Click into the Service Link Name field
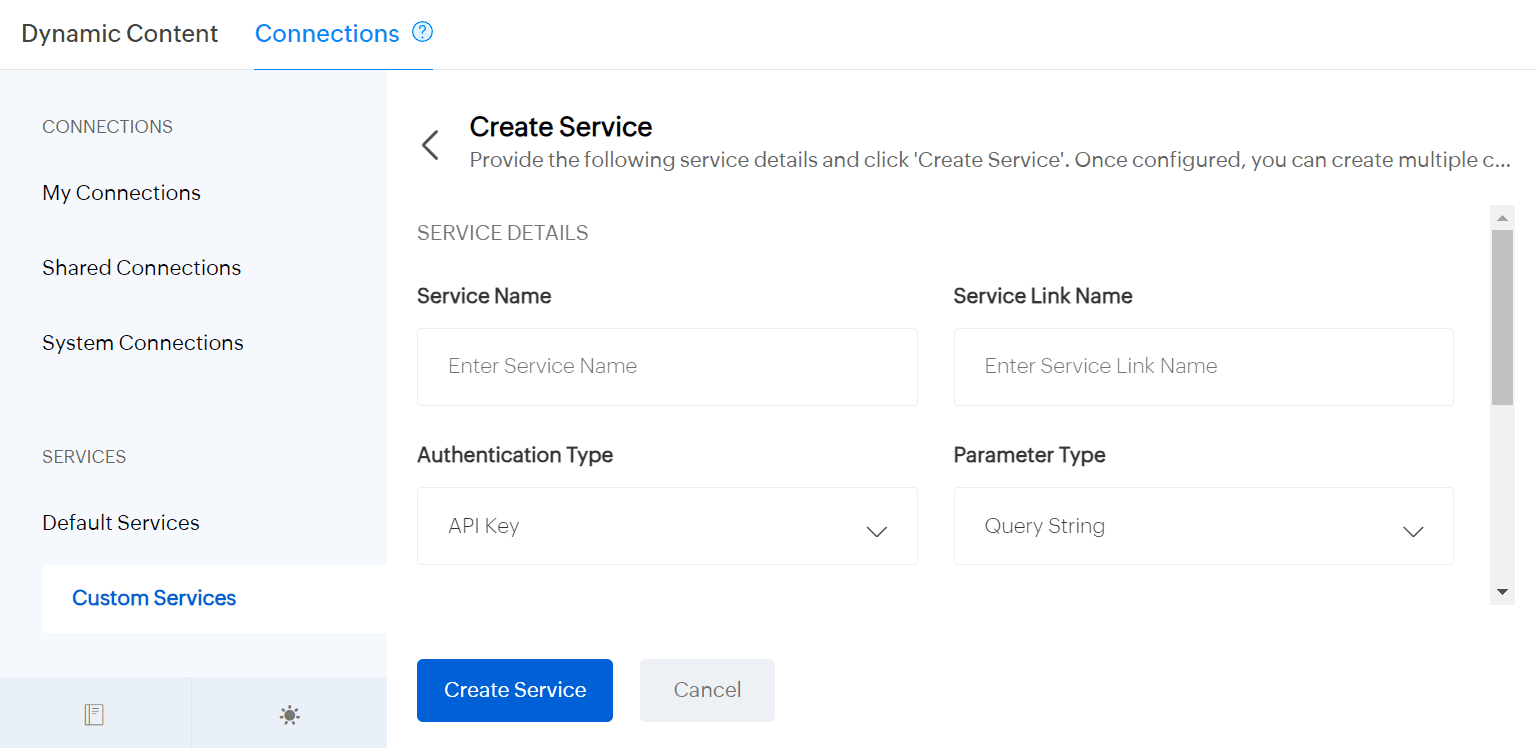Viewport: 1537px width, 748px height. tap(1203, 366)
